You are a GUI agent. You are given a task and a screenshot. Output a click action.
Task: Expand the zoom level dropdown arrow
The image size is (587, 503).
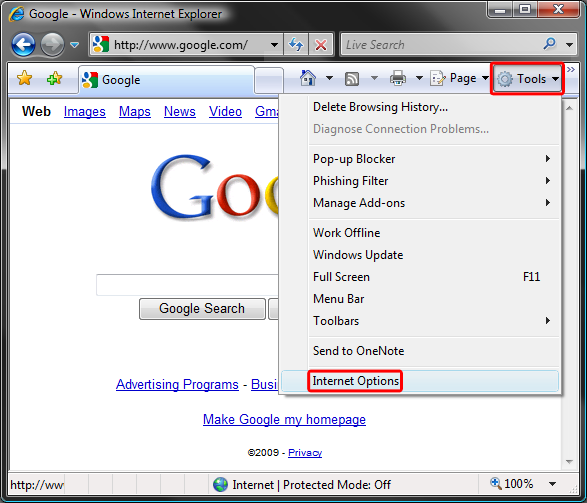pos(552,484)
